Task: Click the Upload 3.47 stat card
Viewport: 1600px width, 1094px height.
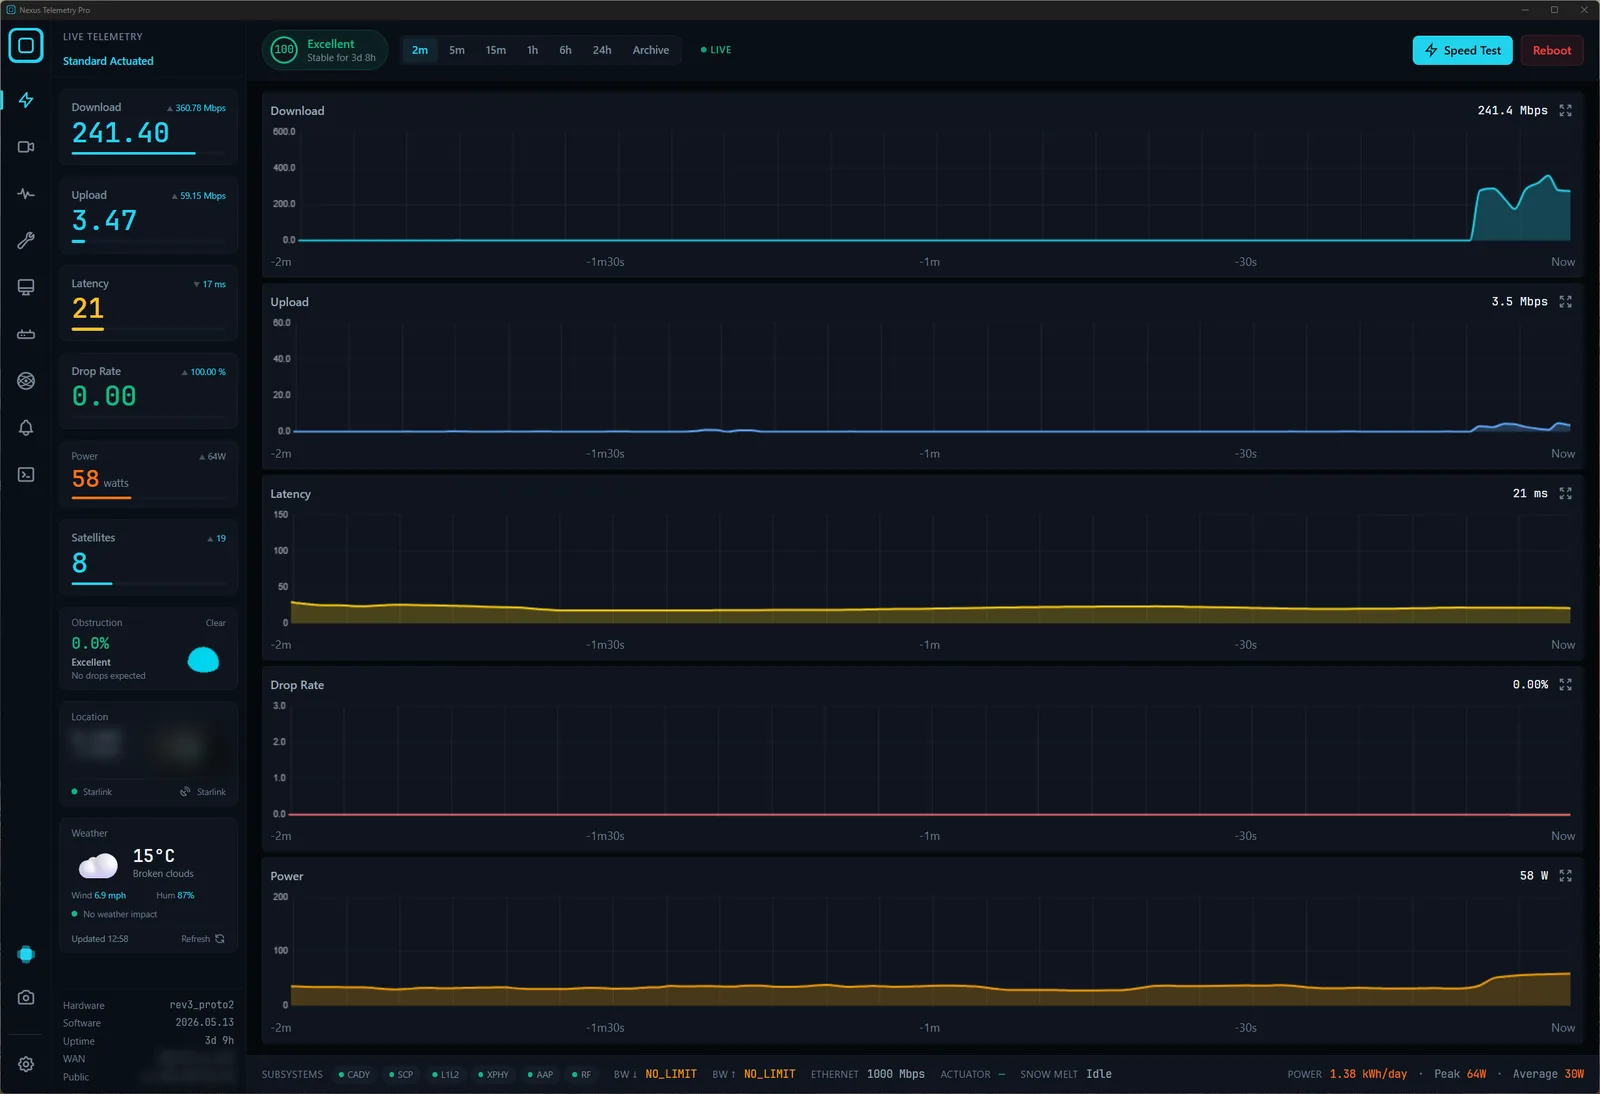Action: (x=148, y=215)
